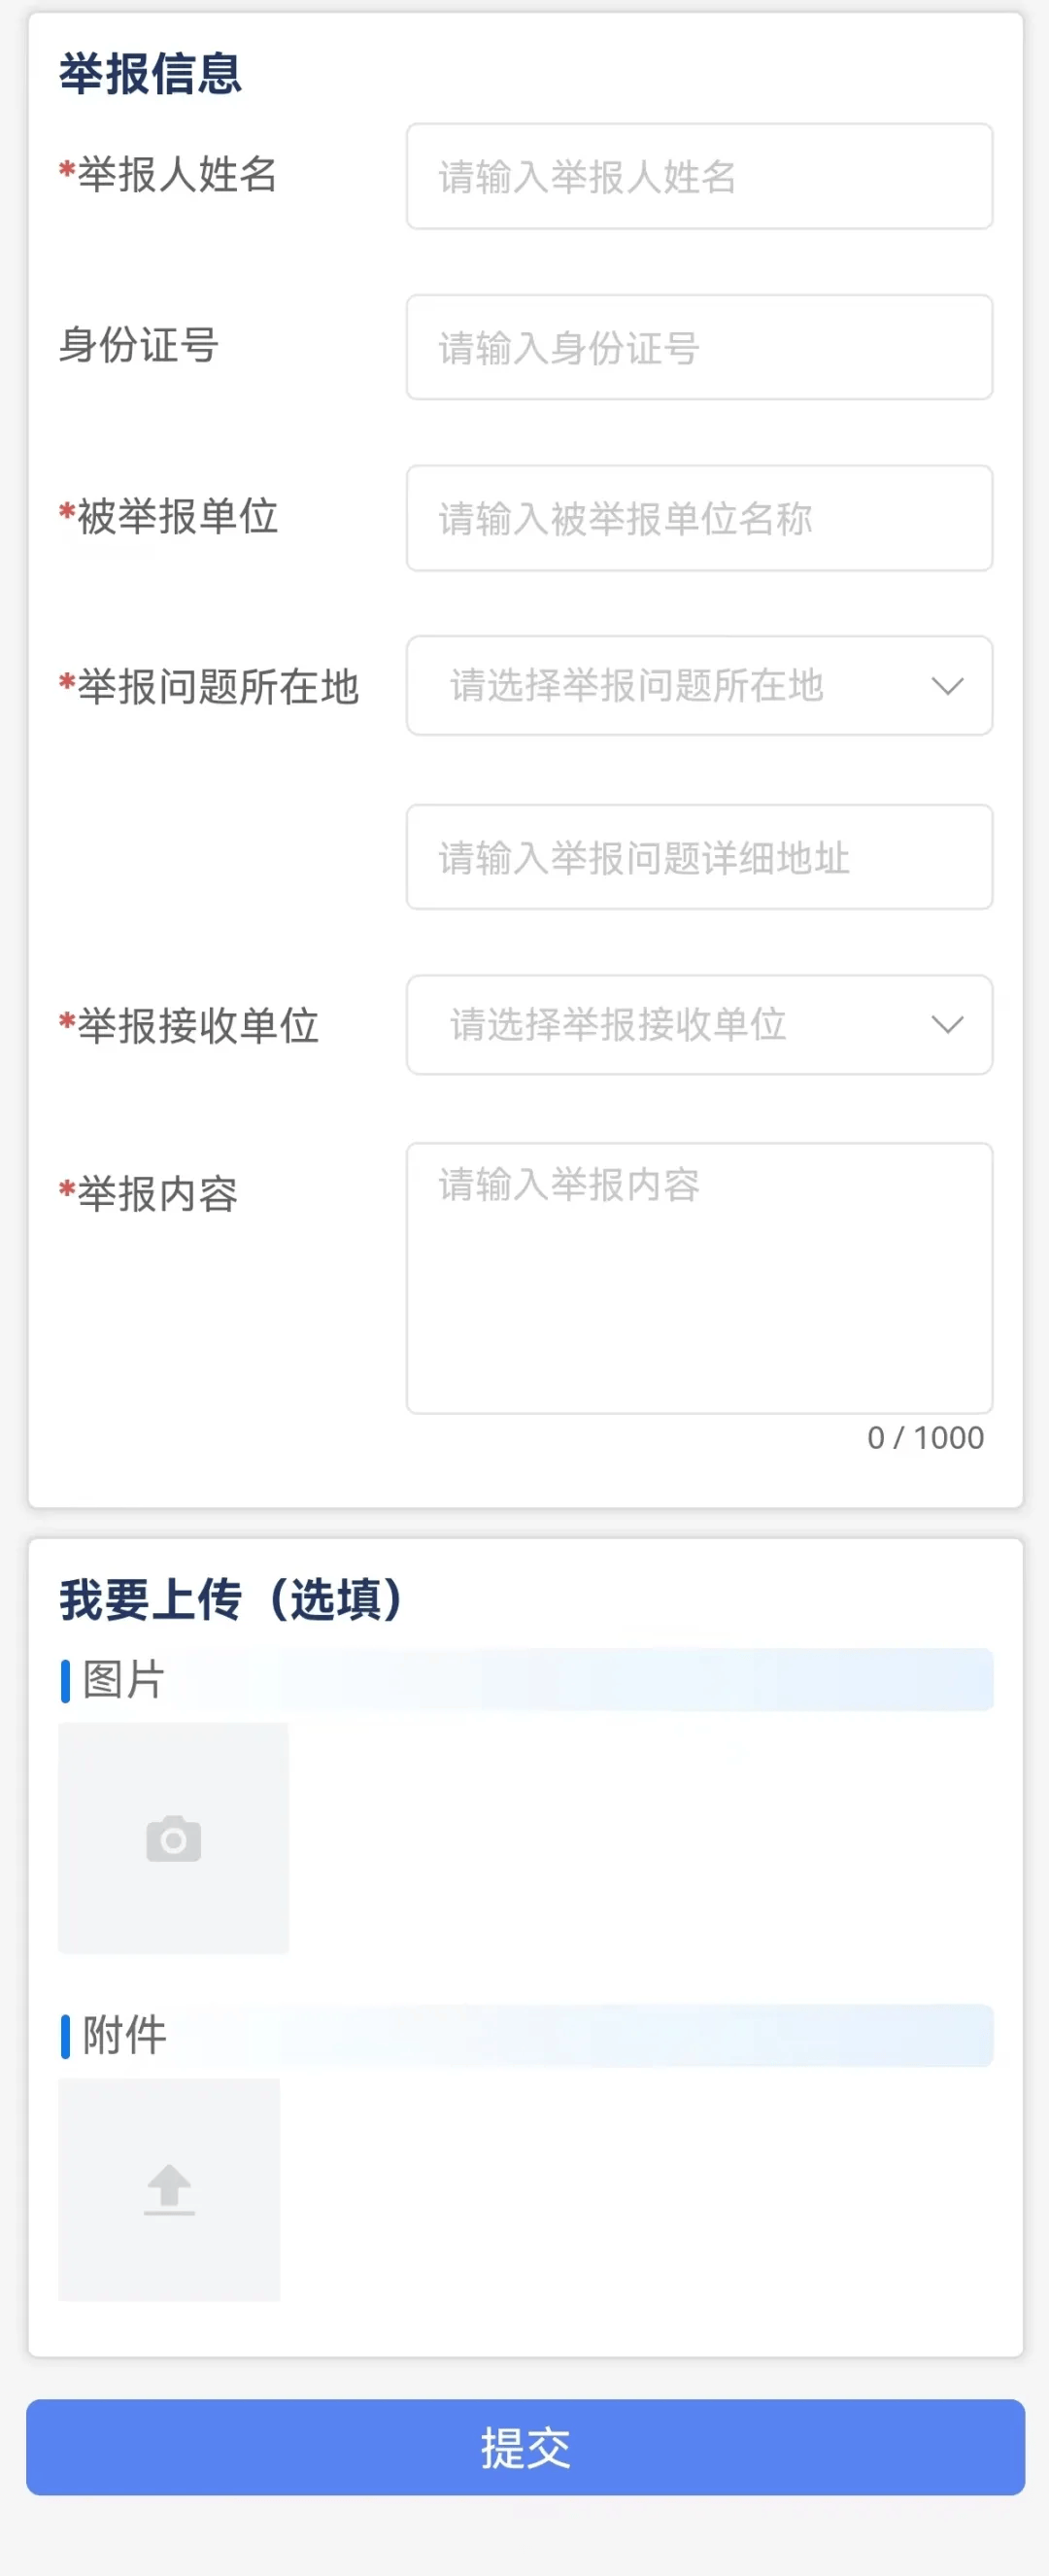This screenshot has width=1049, height=2576.
Task: Click the 举报问题所在地 label
Action: coord(217,687)
